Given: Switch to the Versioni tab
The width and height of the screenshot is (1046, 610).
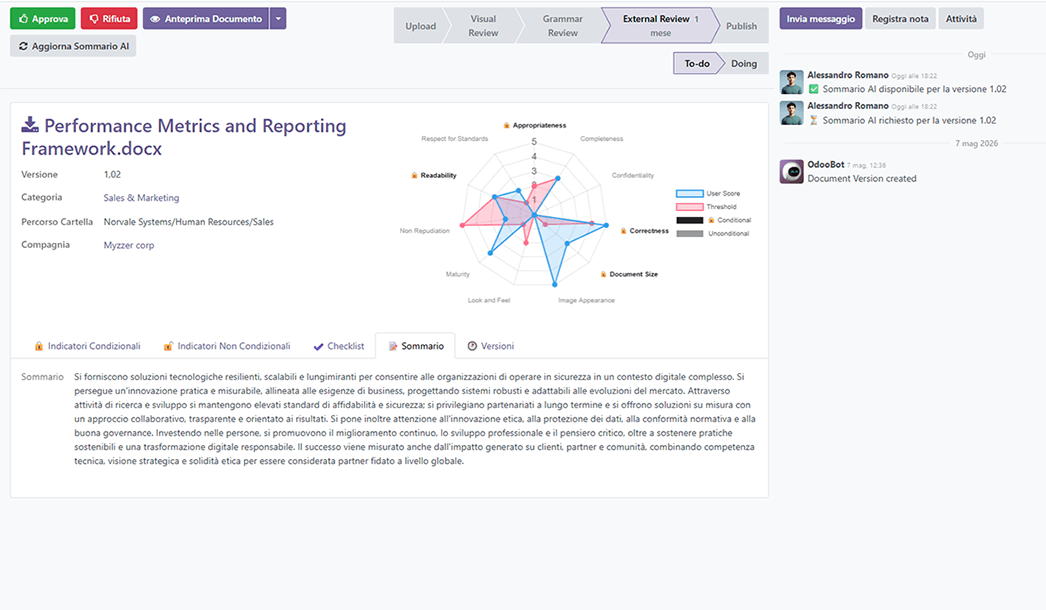Looking at the screenshot, I should [490, 346].
